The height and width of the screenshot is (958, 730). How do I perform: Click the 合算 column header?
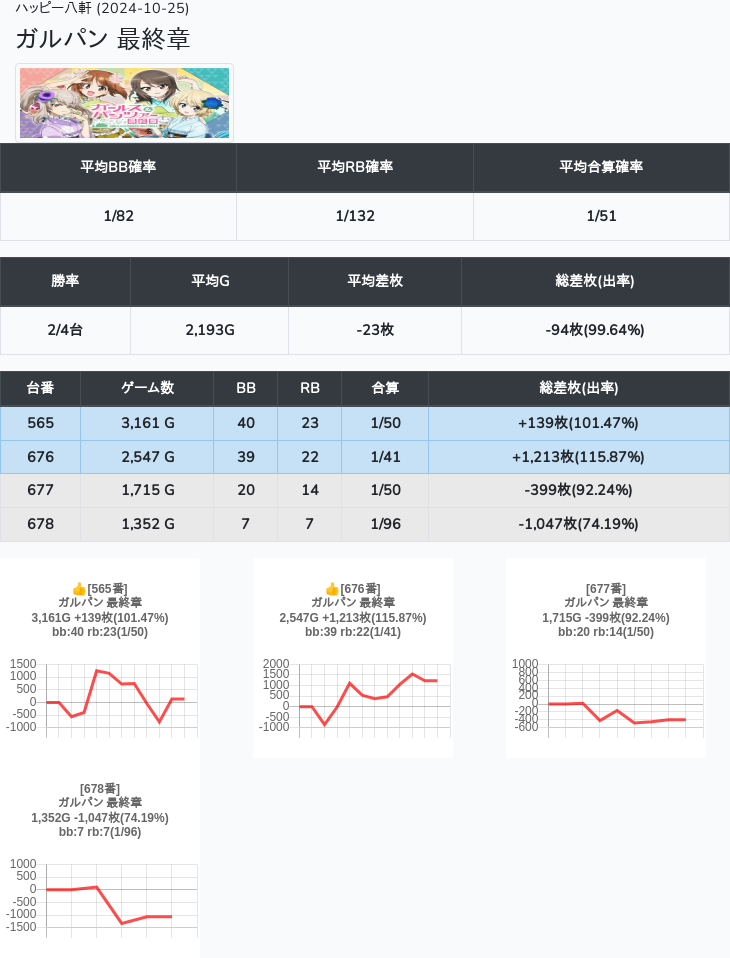click(385, 388)
